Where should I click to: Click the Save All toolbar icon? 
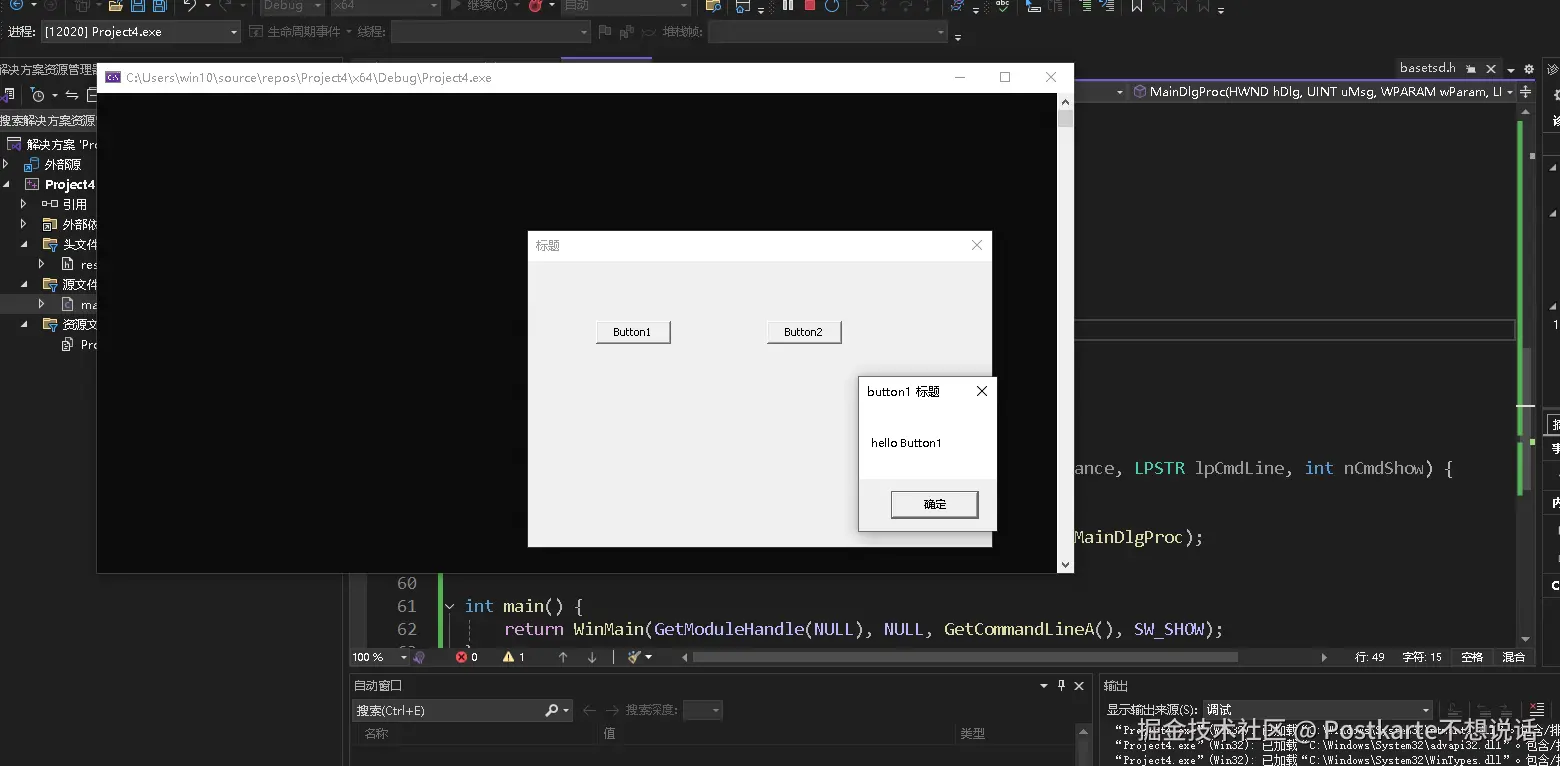point(160,6)
